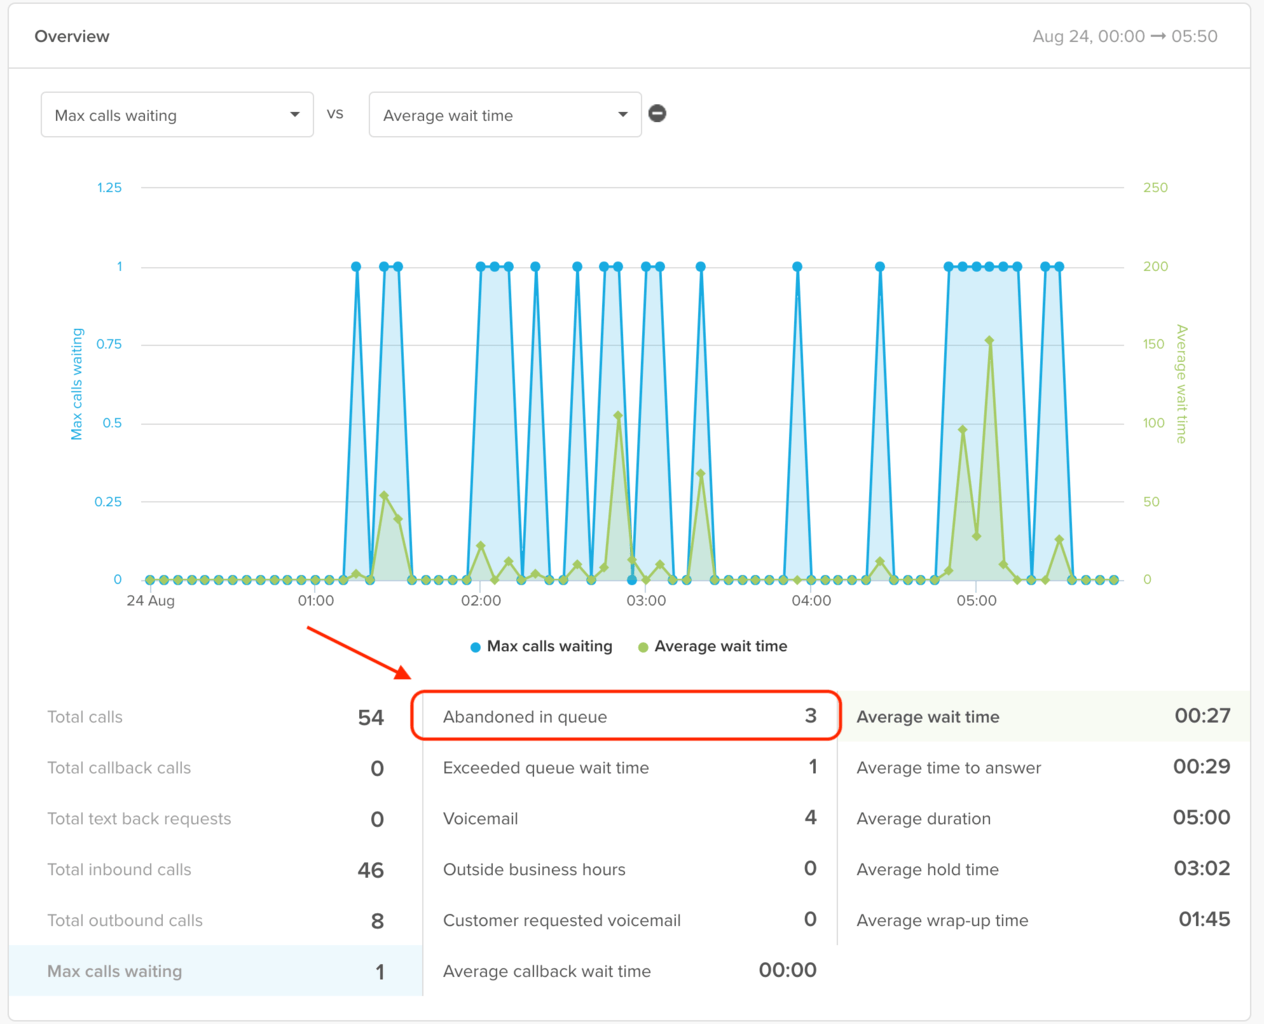Click the Average wait time right axis title
Image resolution: width=1264 pixels, height=1024 pixels.
1182,384
